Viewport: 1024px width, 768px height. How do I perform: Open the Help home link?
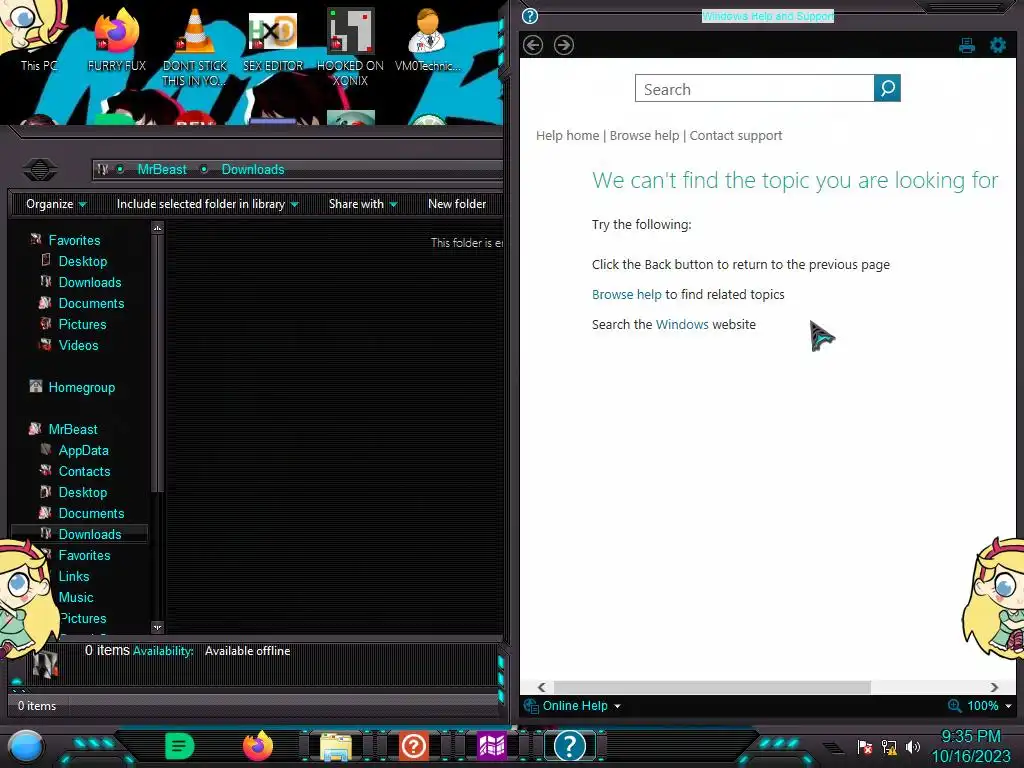[568, 135]
